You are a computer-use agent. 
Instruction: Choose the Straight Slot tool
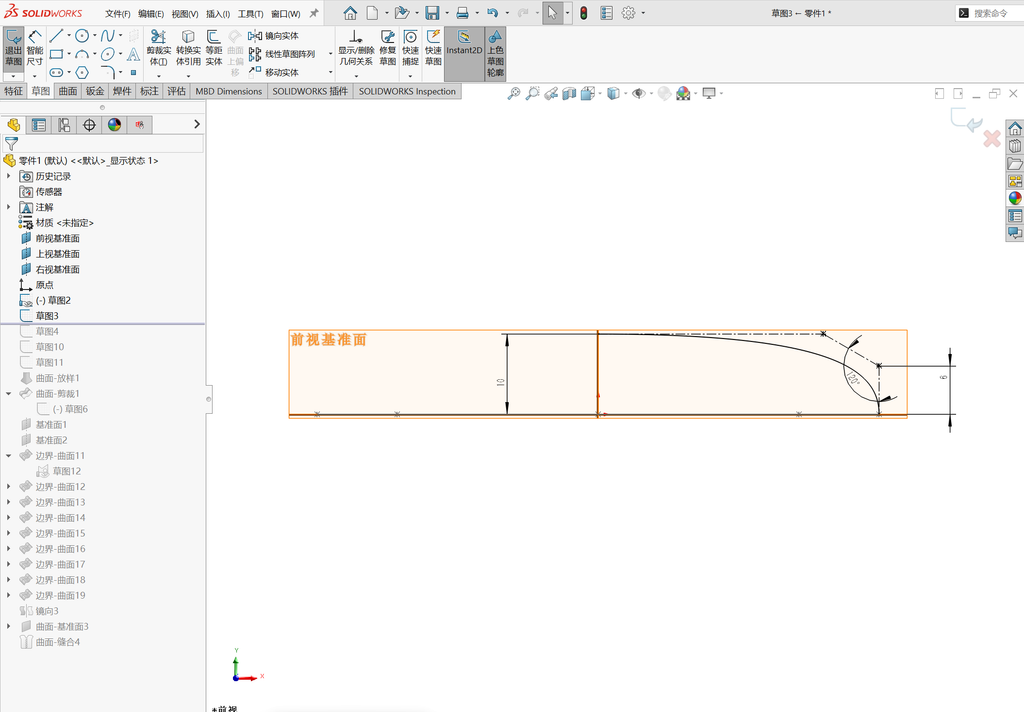pos(57,72)
